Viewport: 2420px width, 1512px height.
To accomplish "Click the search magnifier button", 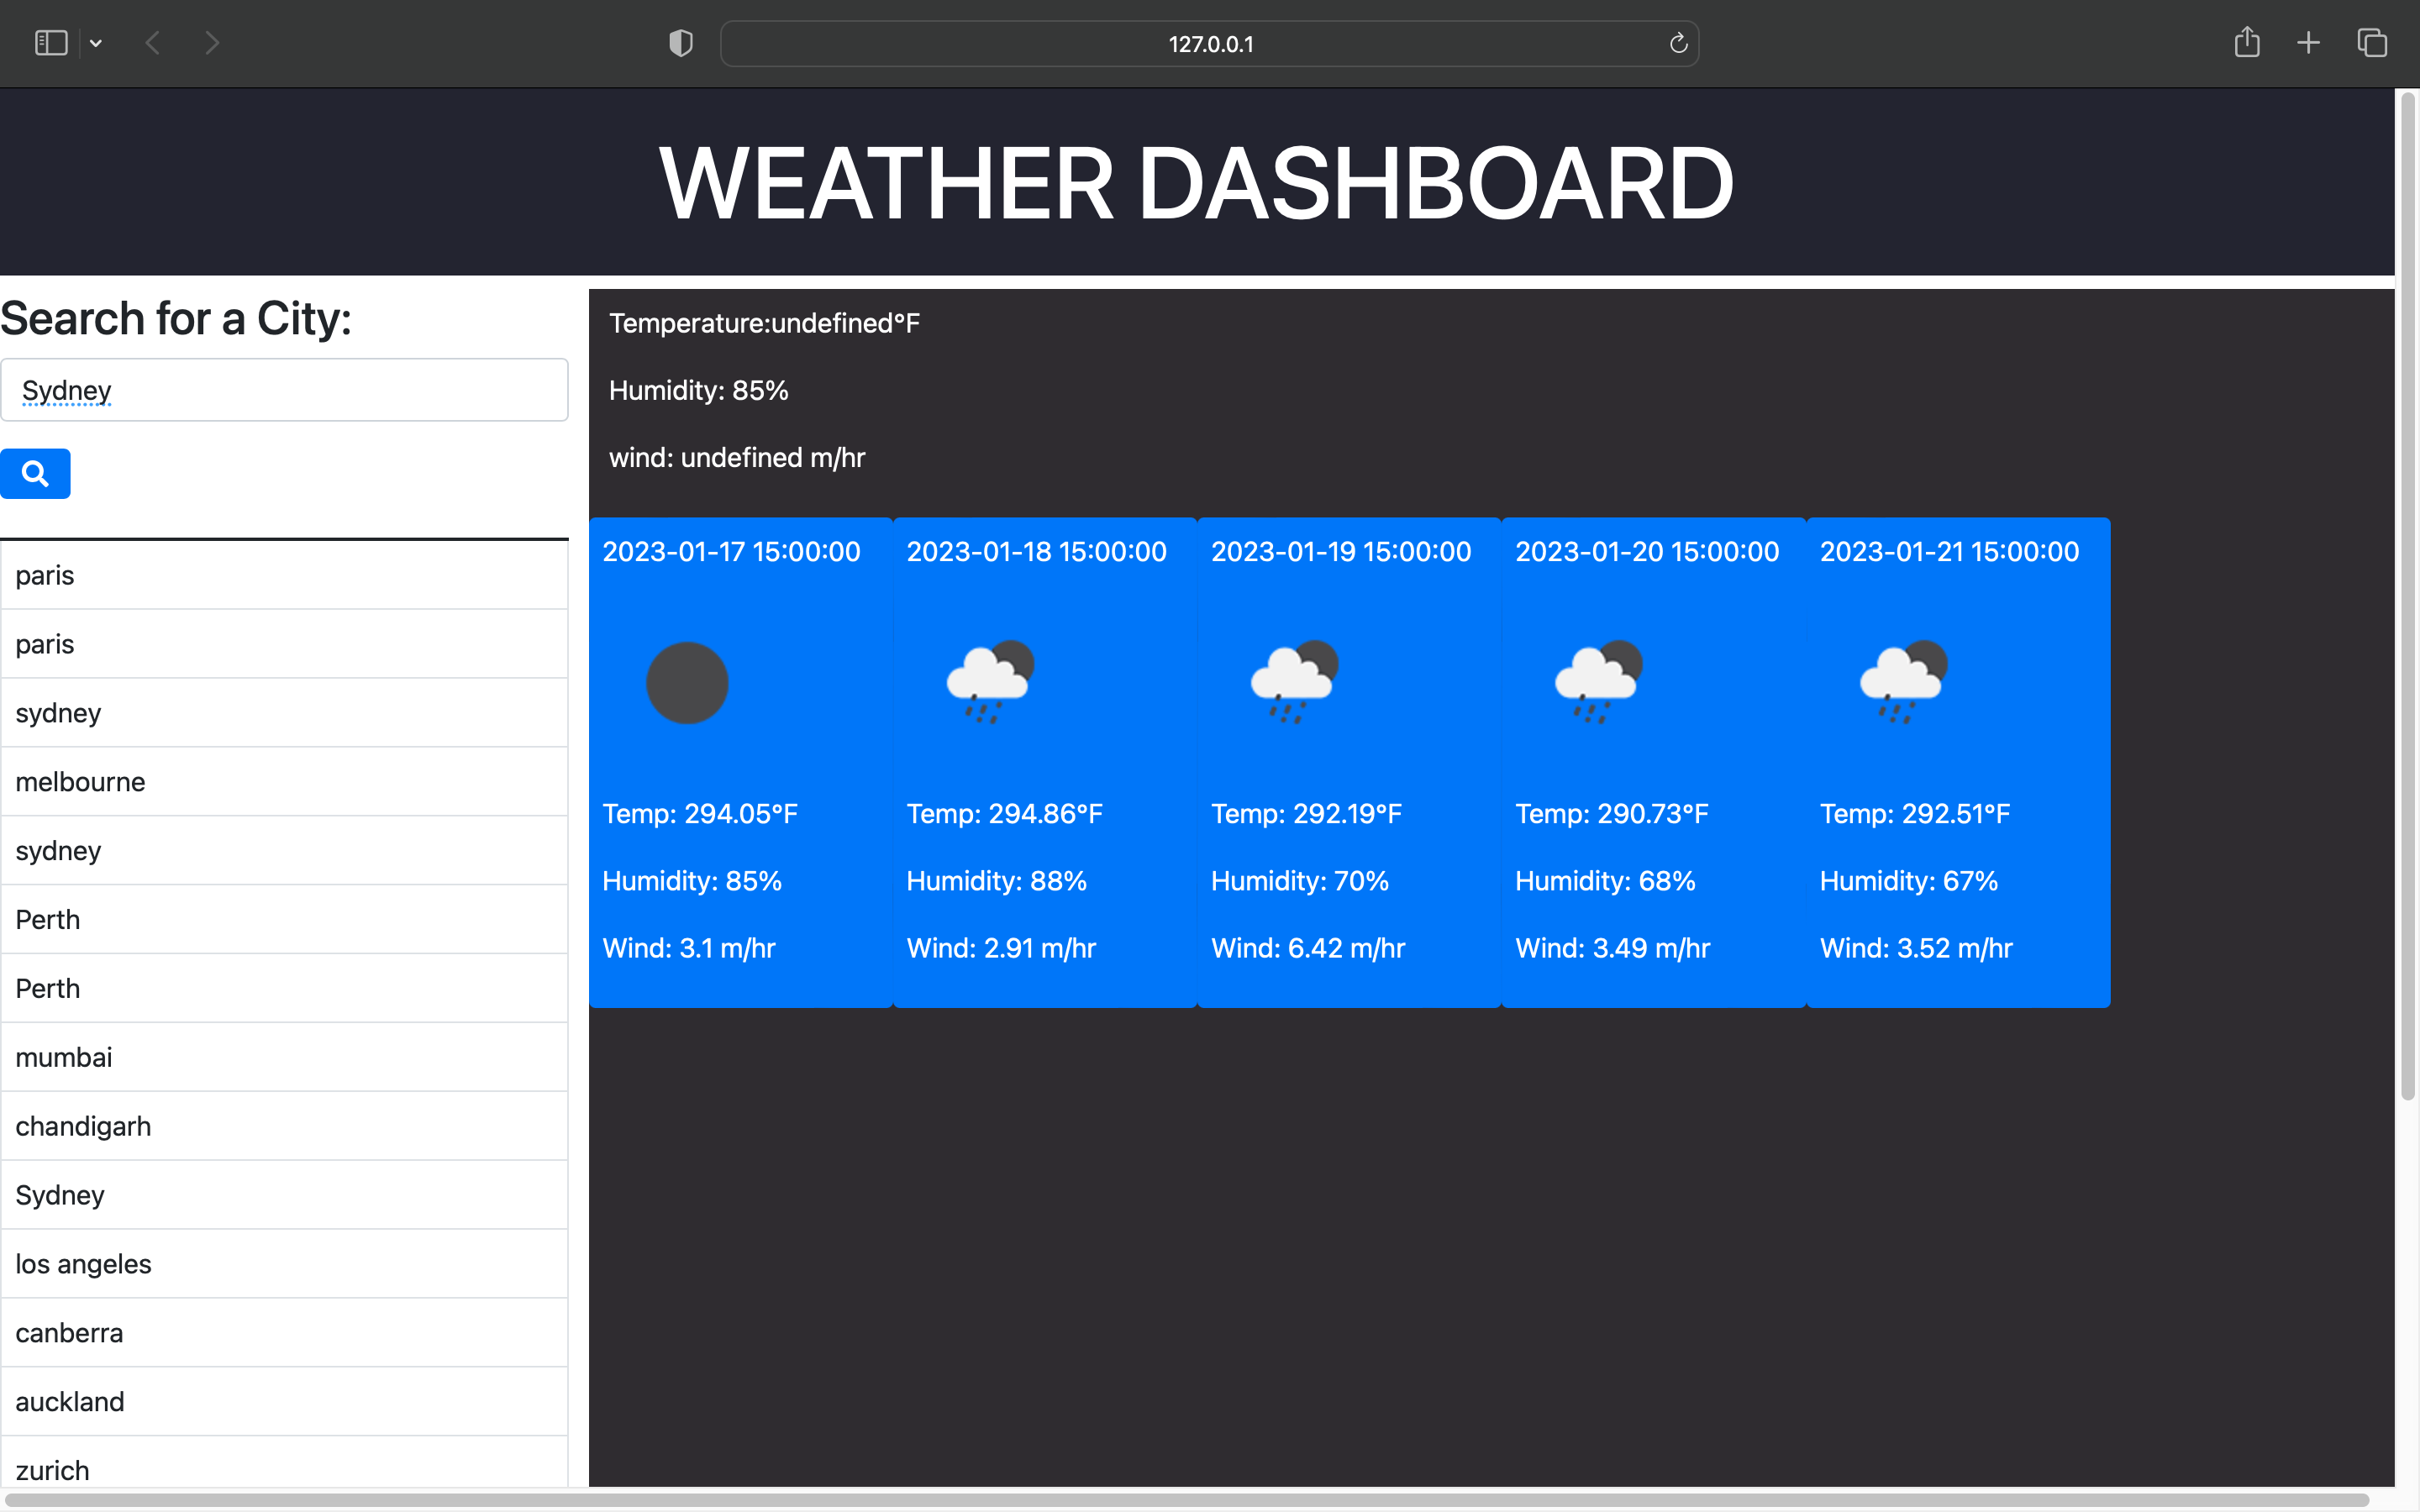I will pos(35,473).
